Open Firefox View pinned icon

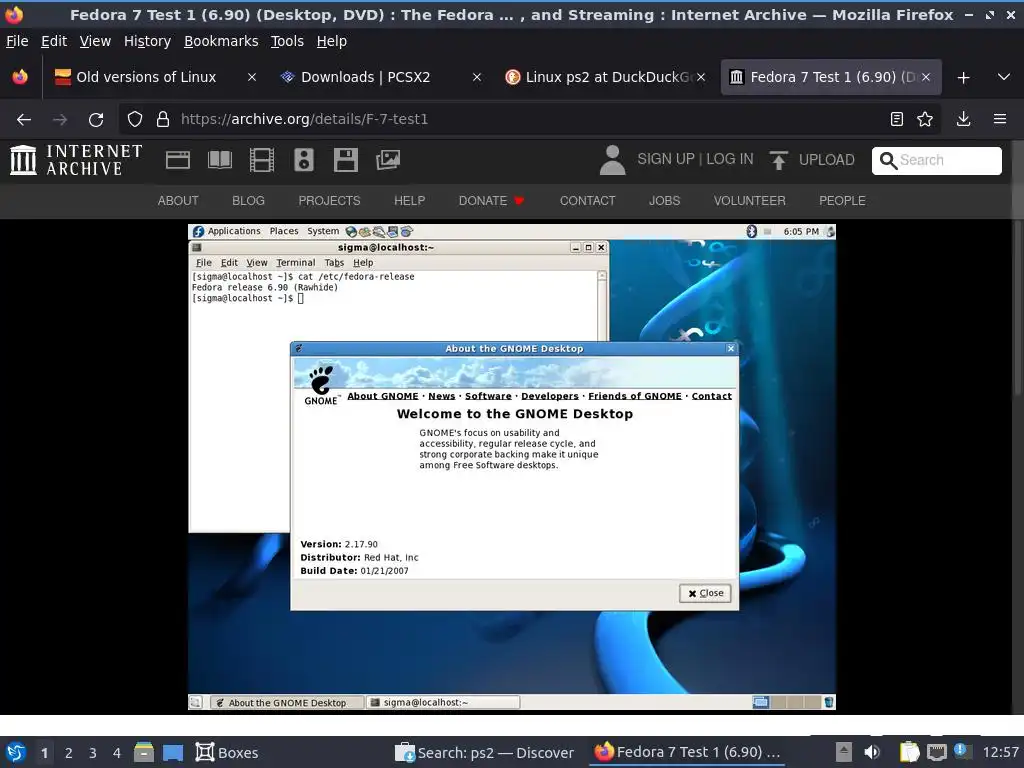(x=20, y=77)
